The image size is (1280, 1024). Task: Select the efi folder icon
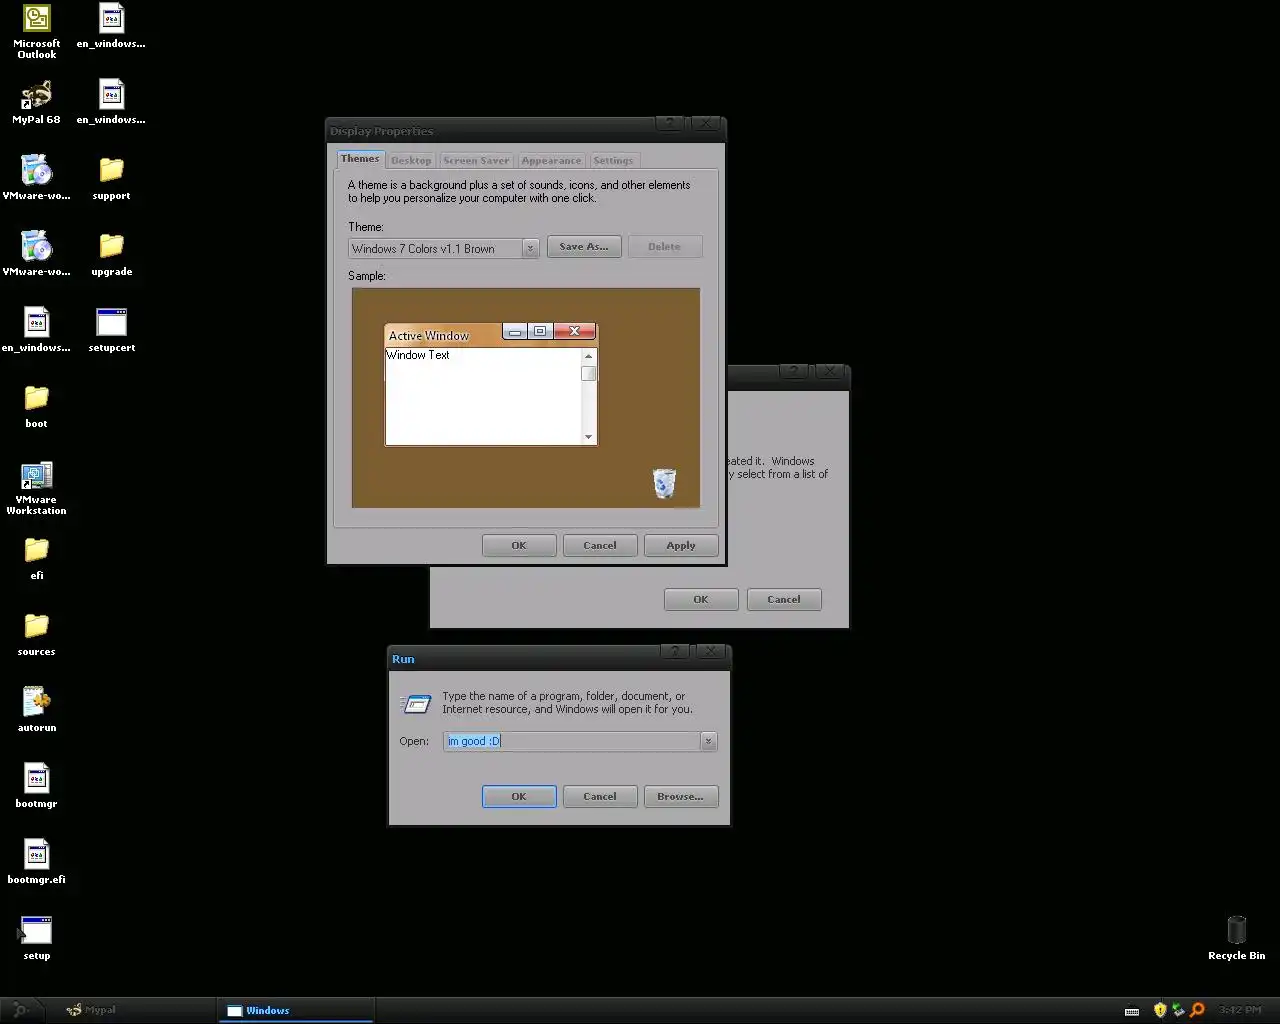point(36,558)
